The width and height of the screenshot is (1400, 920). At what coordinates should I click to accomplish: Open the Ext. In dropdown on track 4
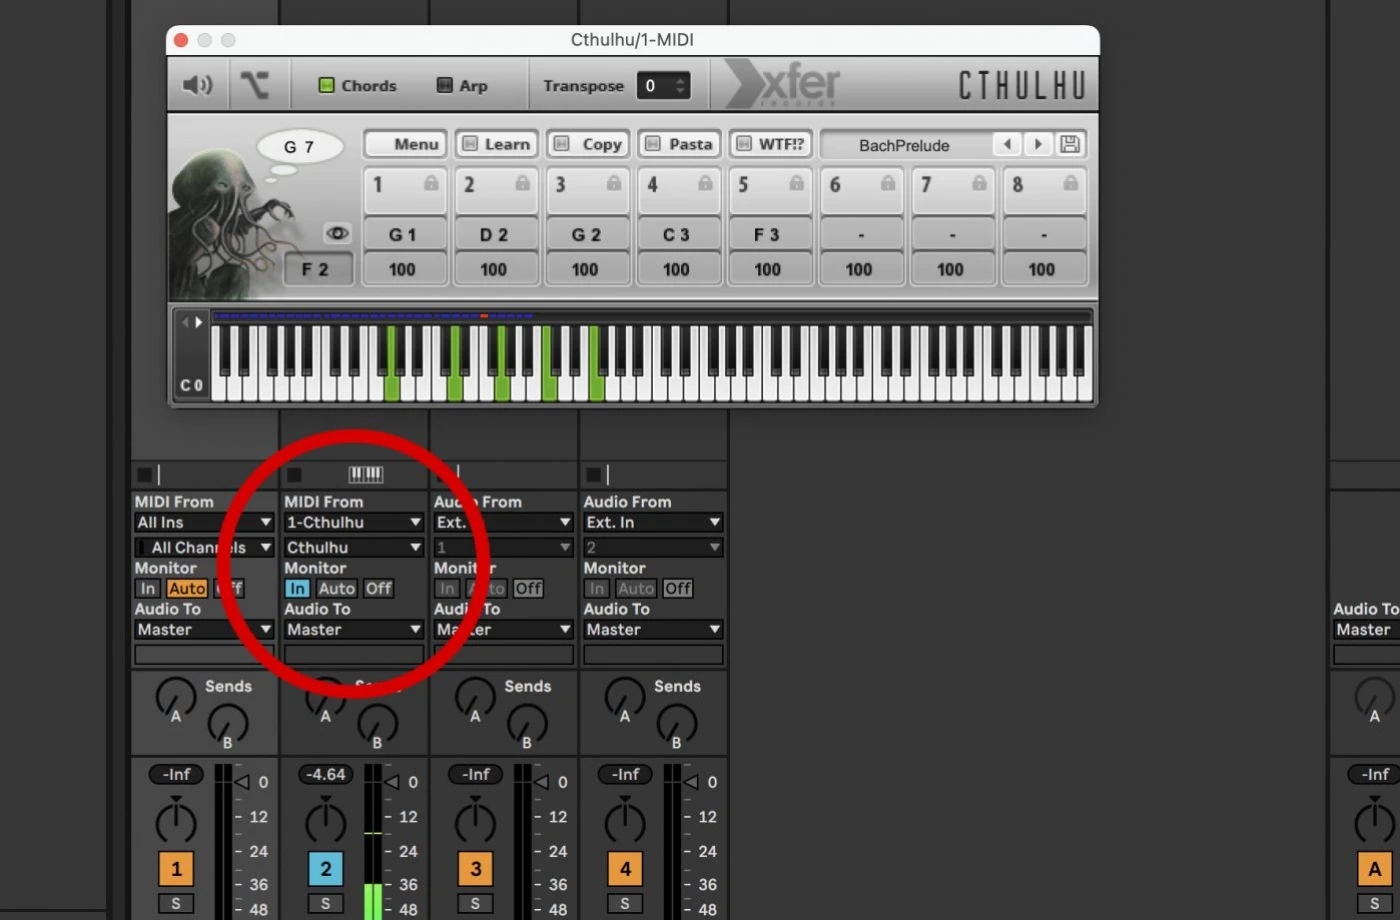[653, 522]
